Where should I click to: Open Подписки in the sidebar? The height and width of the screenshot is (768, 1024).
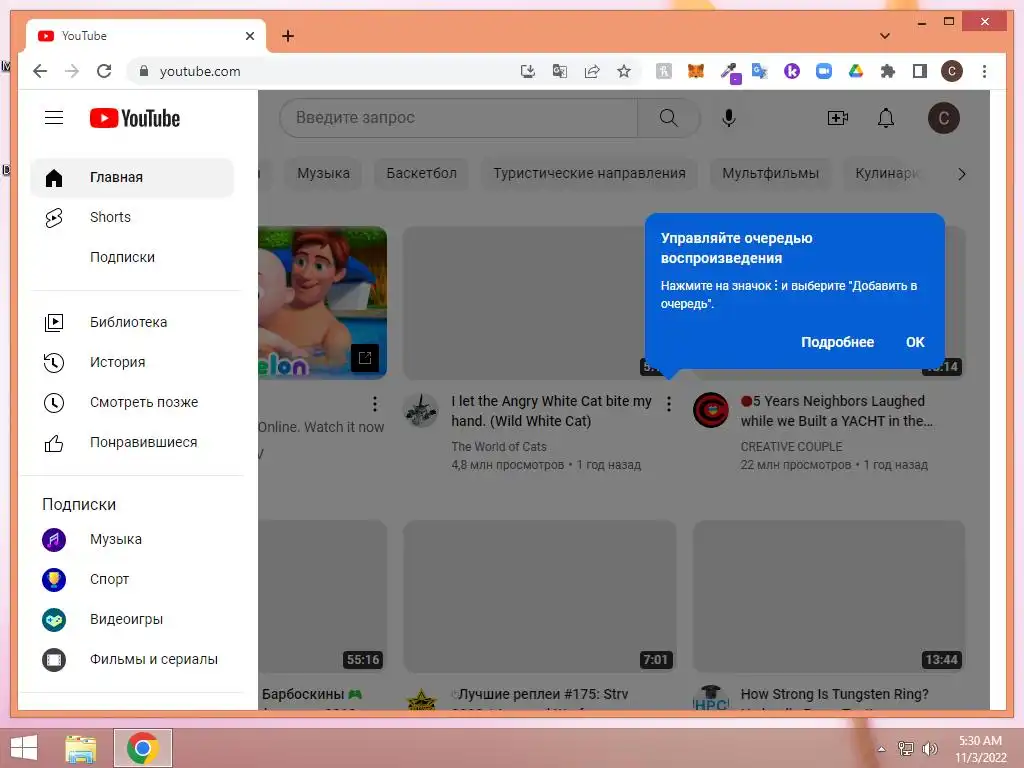coord(132,257)
